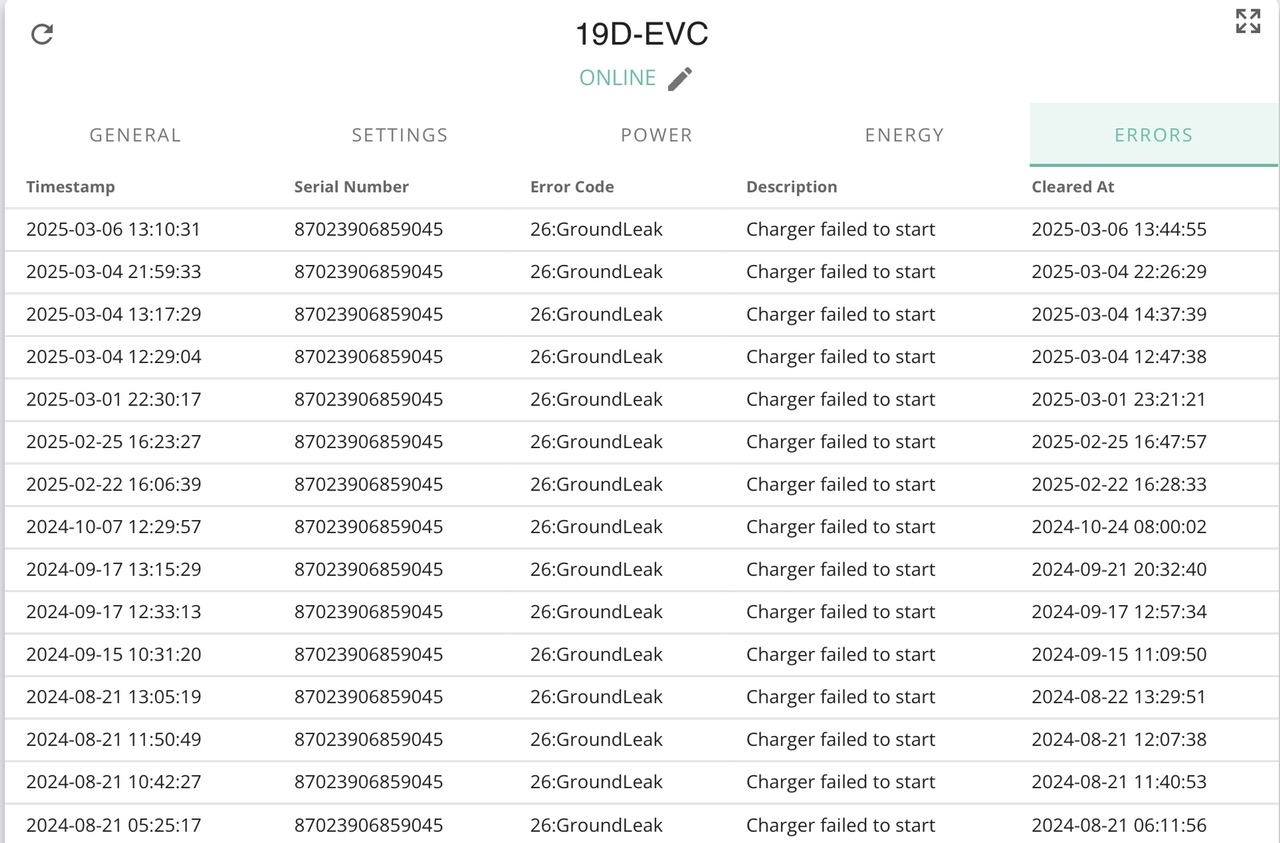The image size is (1280, 843).
Task: Select timestamp 2025-03-01 22:30:17
Action: click(113, 399)
